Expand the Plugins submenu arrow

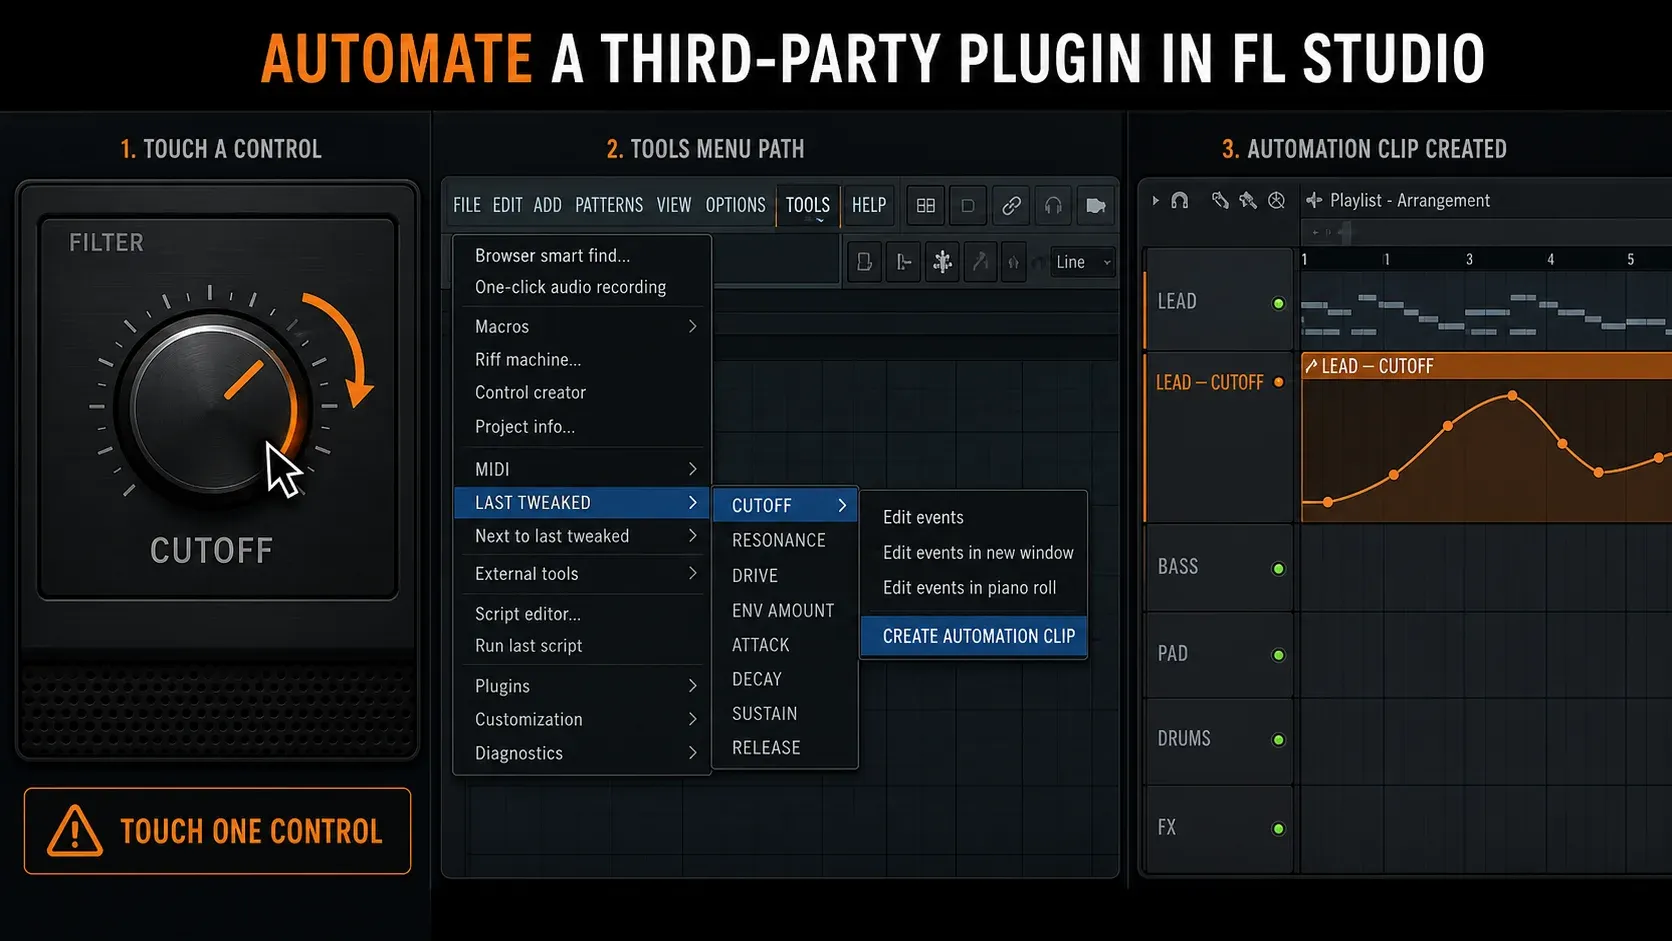(x=692, y=686)
